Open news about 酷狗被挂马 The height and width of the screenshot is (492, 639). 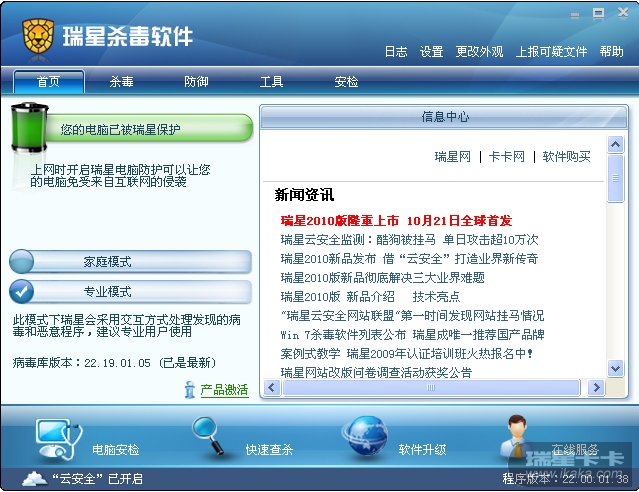[x=409, y=240]
